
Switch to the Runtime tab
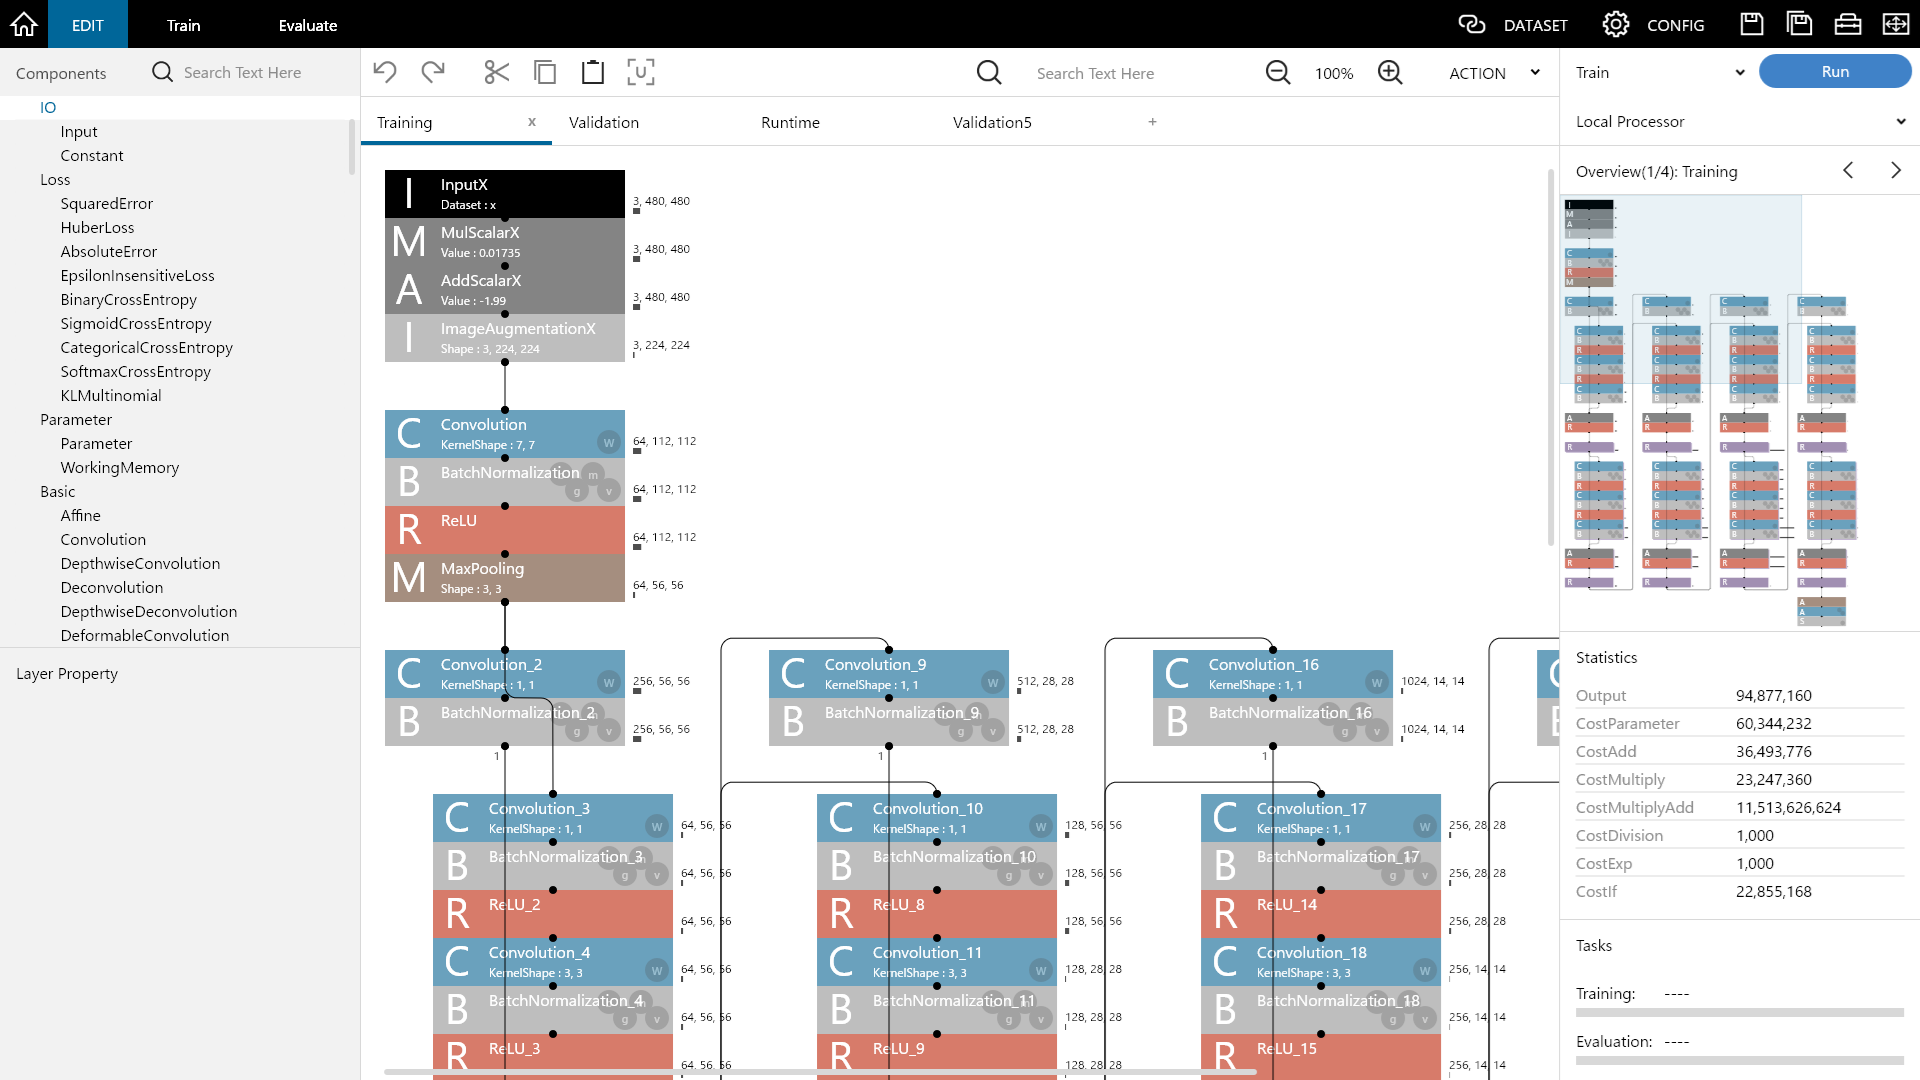[790, 122]
